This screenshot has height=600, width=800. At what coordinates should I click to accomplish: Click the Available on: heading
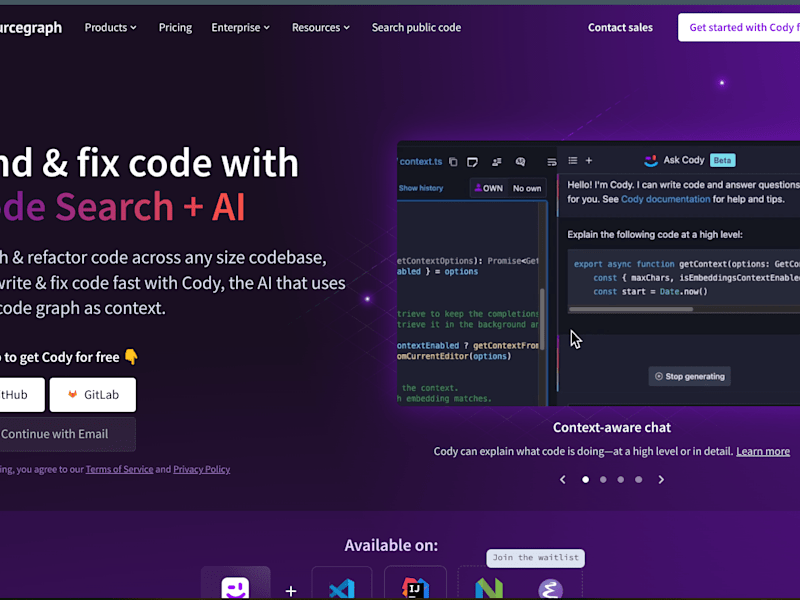point(391,545)
